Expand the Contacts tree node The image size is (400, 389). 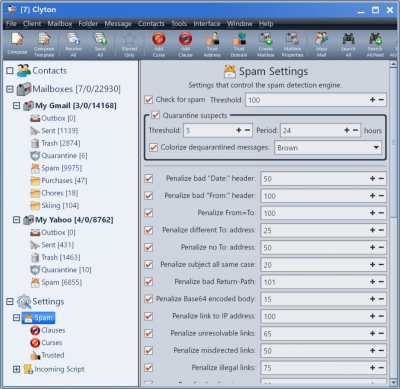(10, 71)
